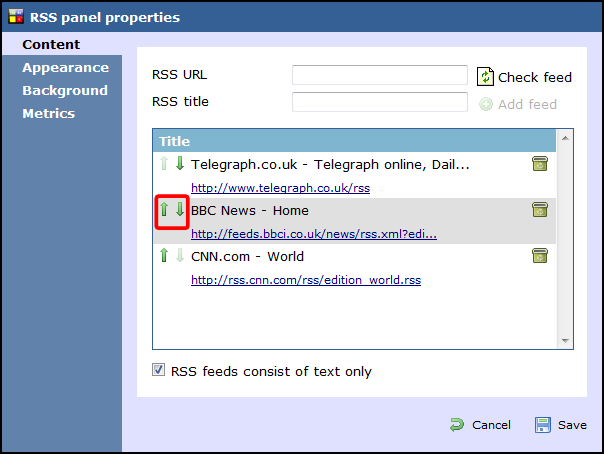Select the BBC News - Home title
This screenshot has height=454, width=604.
(x=250, y=211)
